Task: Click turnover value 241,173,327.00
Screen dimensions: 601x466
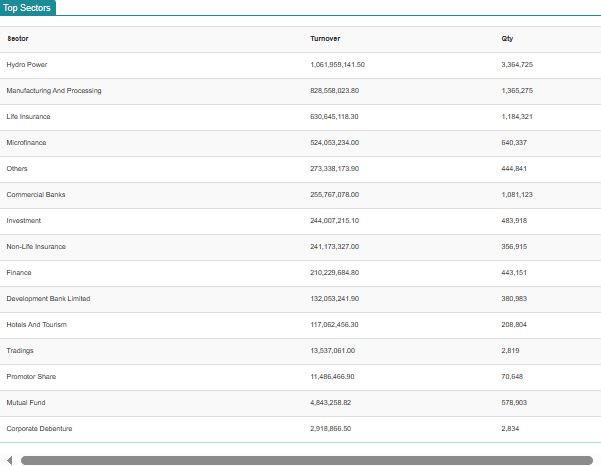Action: (x=335, y=247)
